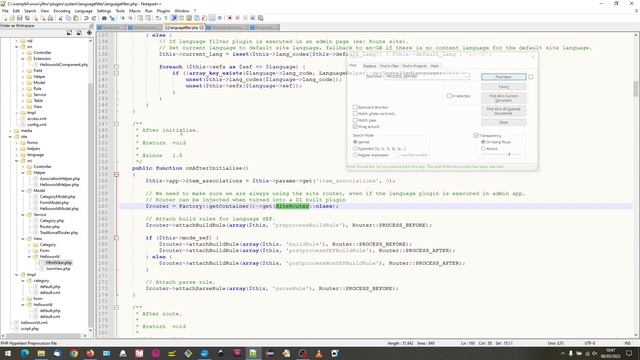Click the Run macro multiple times icon

click(253, 18)
